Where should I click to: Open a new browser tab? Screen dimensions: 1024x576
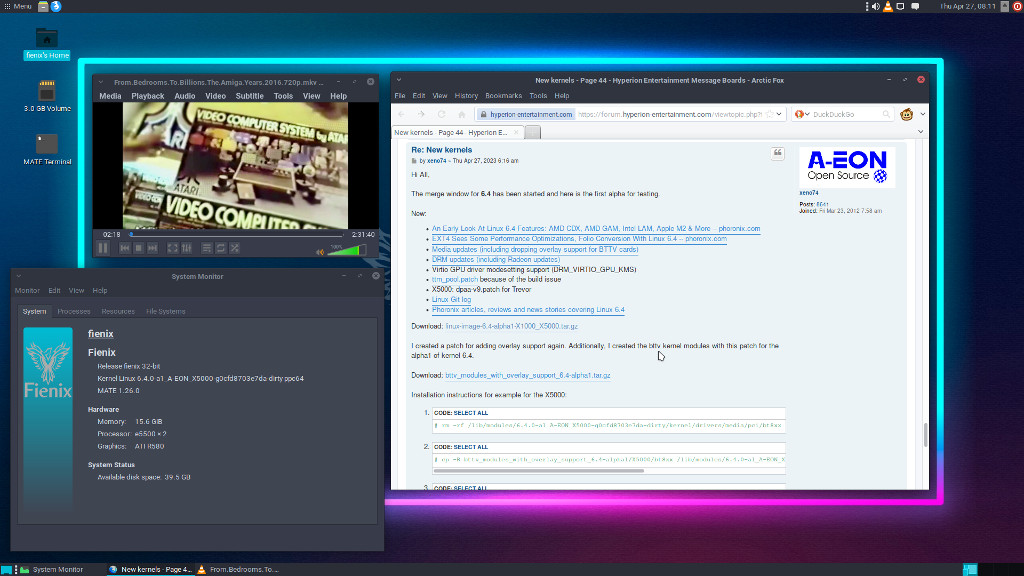(x=533, y=133)
